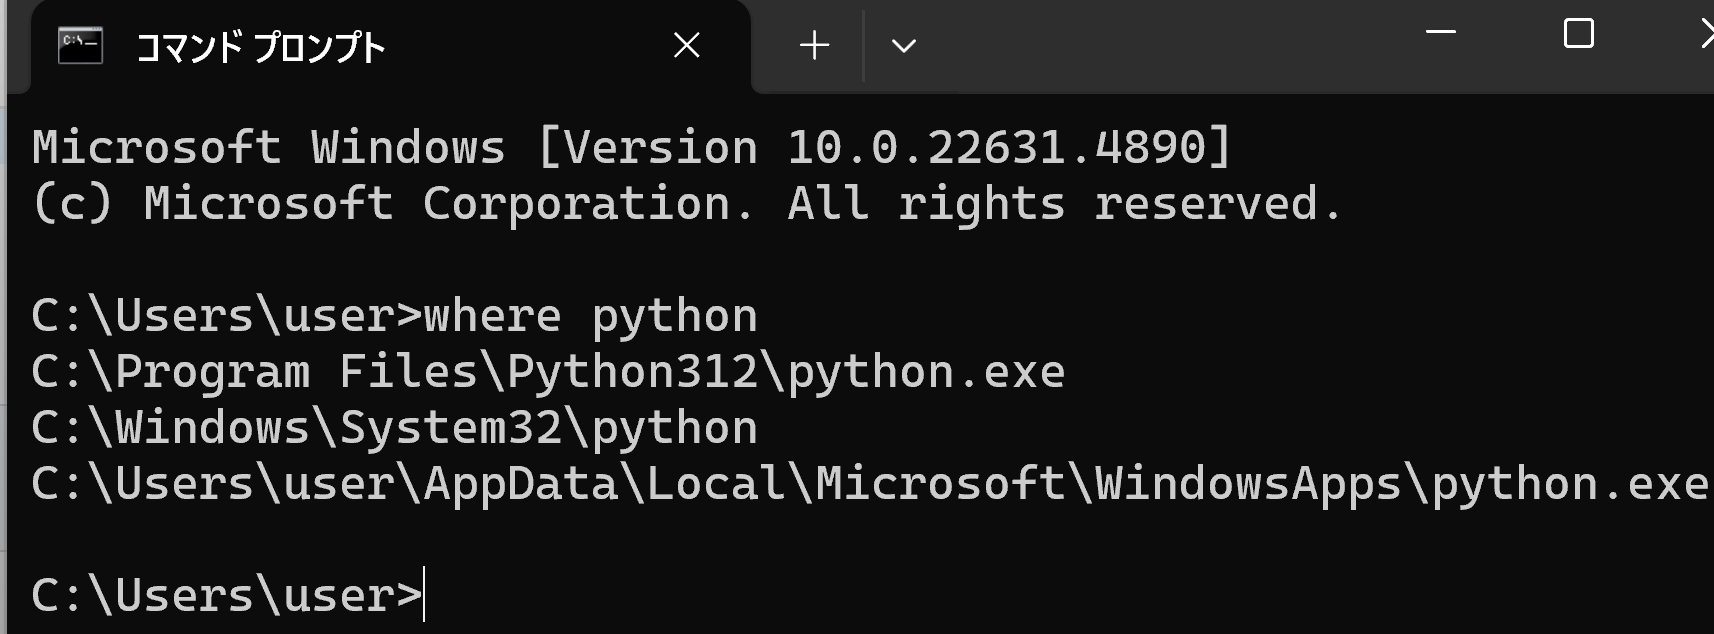This screenshot has height=634, width=1714.
Task: Maximize the terminal window
Action: 1578,33
